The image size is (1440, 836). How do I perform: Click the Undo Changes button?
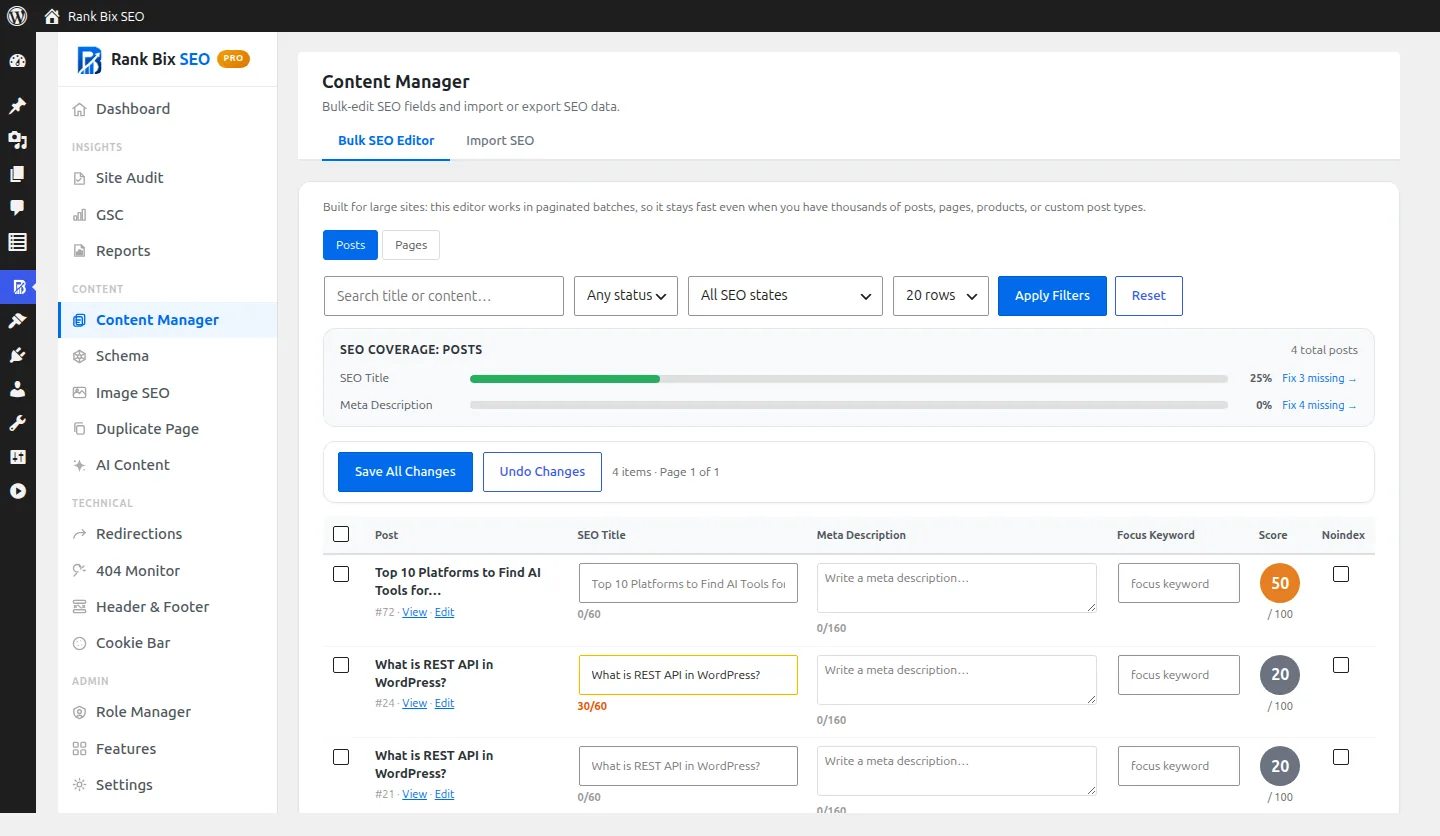click(542, 472)
